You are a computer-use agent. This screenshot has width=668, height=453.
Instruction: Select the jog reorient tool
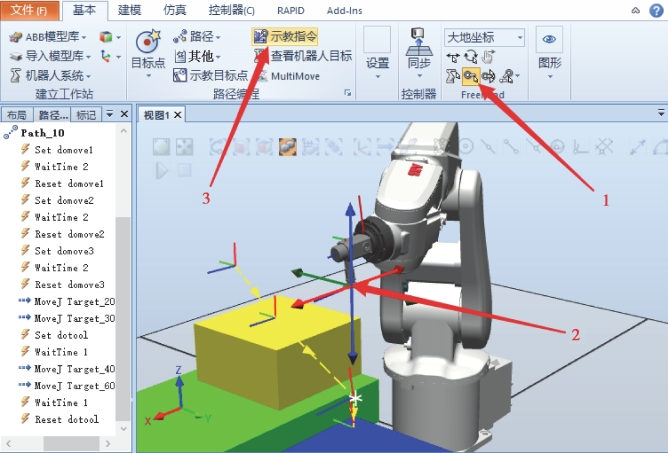click(488, 76)
